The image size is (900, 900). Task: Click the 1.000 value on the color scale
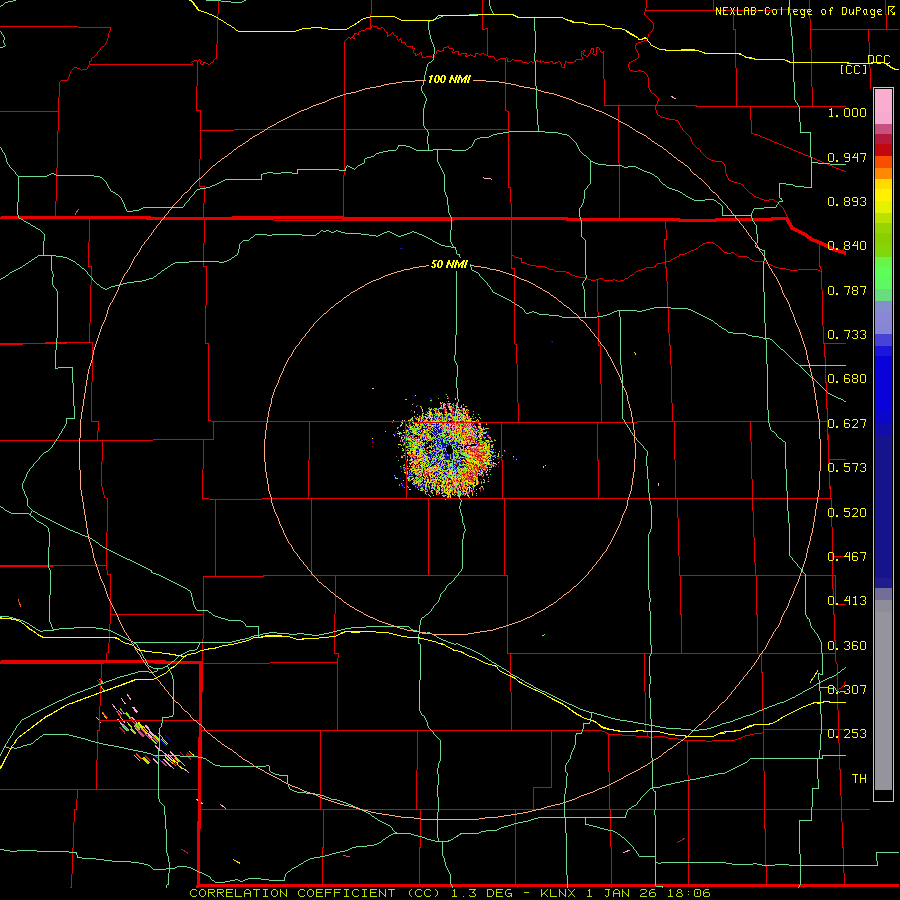(x=847, y=112)
